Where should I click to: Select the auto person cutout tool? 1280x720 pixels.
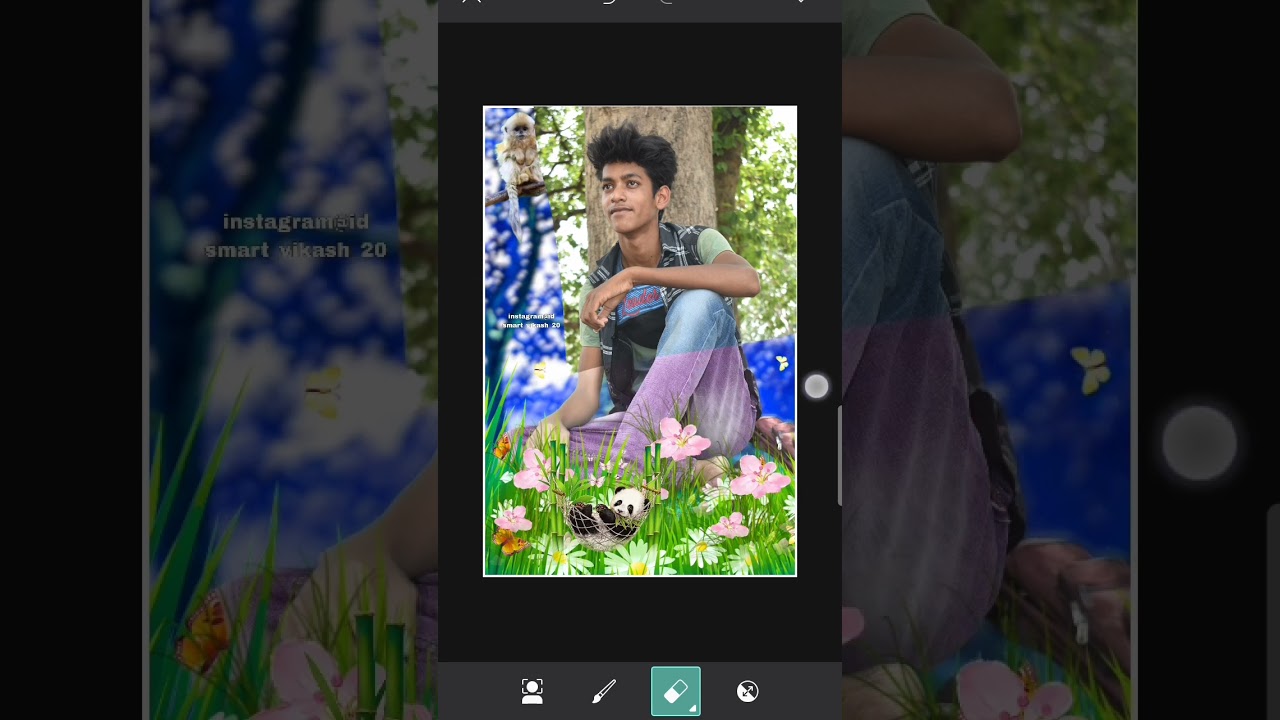[532, 691]
